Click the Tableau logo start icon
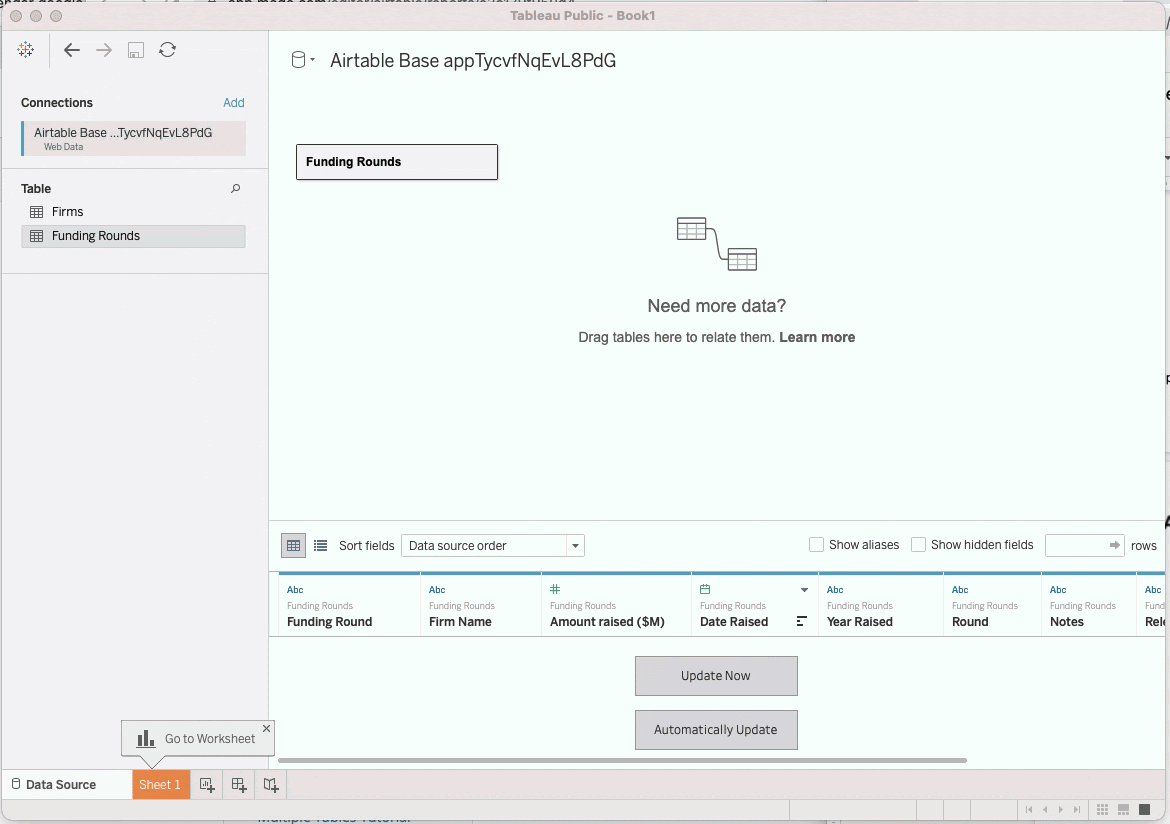 25,50
